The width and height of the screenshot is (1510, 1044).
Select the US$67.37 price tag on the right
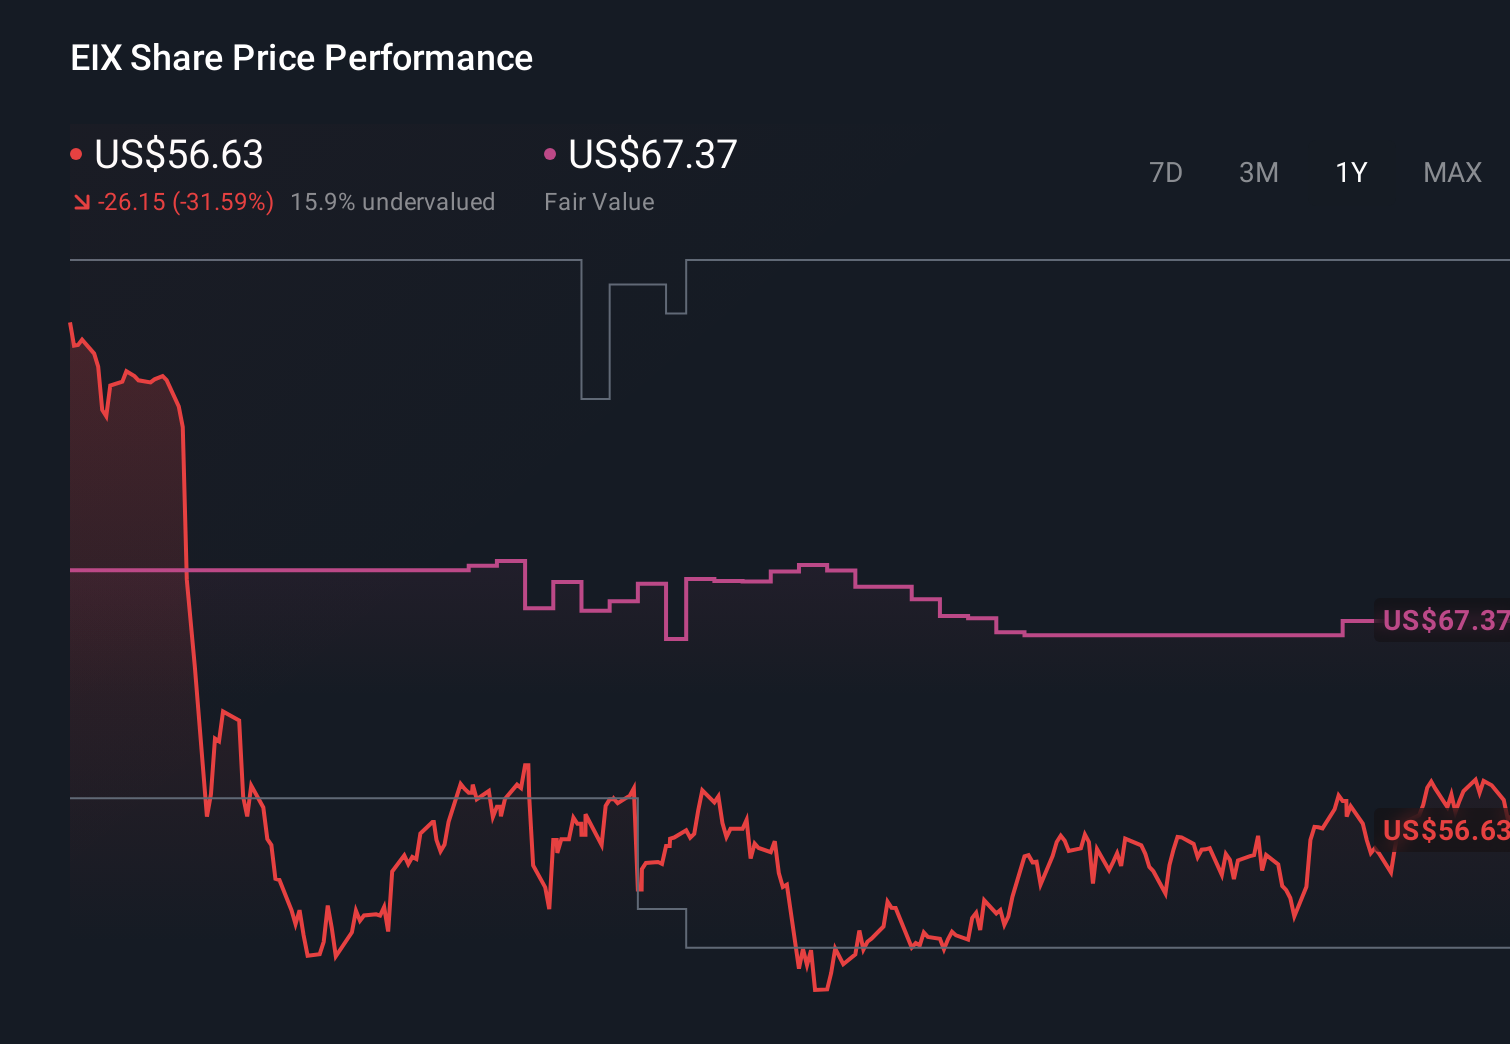pos(1444,620)
